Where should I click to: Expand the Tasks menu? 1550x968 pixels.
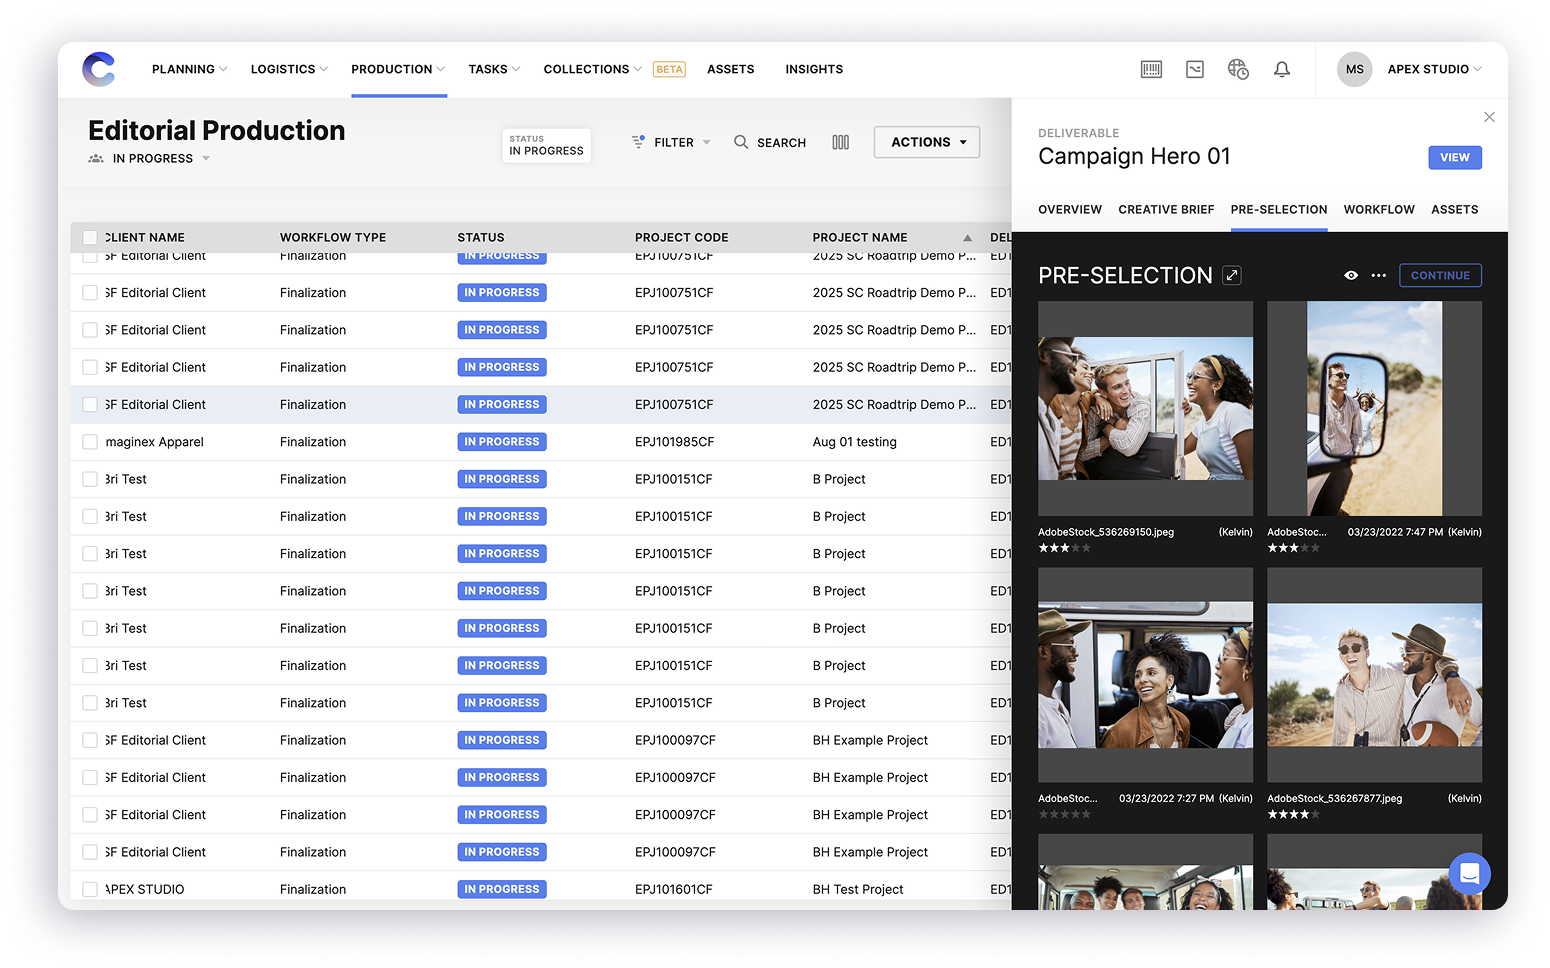[494, 69]
